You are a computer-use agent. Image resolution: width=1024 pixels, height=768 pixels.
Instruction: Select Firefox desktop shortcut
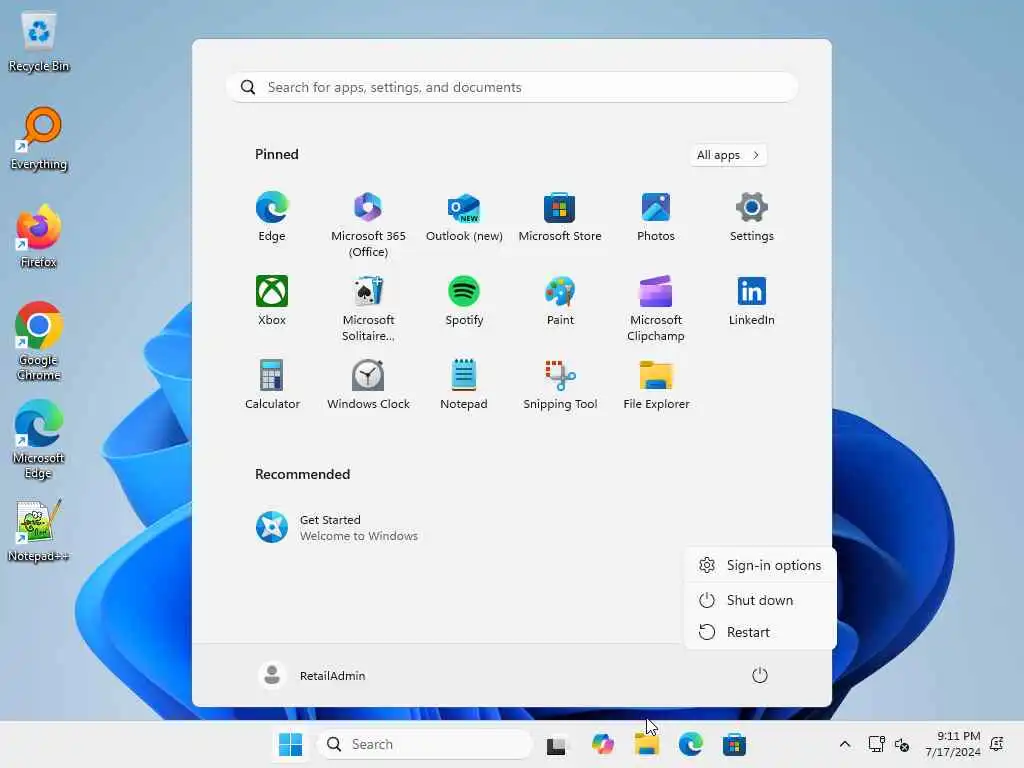(x=39, y=236)
